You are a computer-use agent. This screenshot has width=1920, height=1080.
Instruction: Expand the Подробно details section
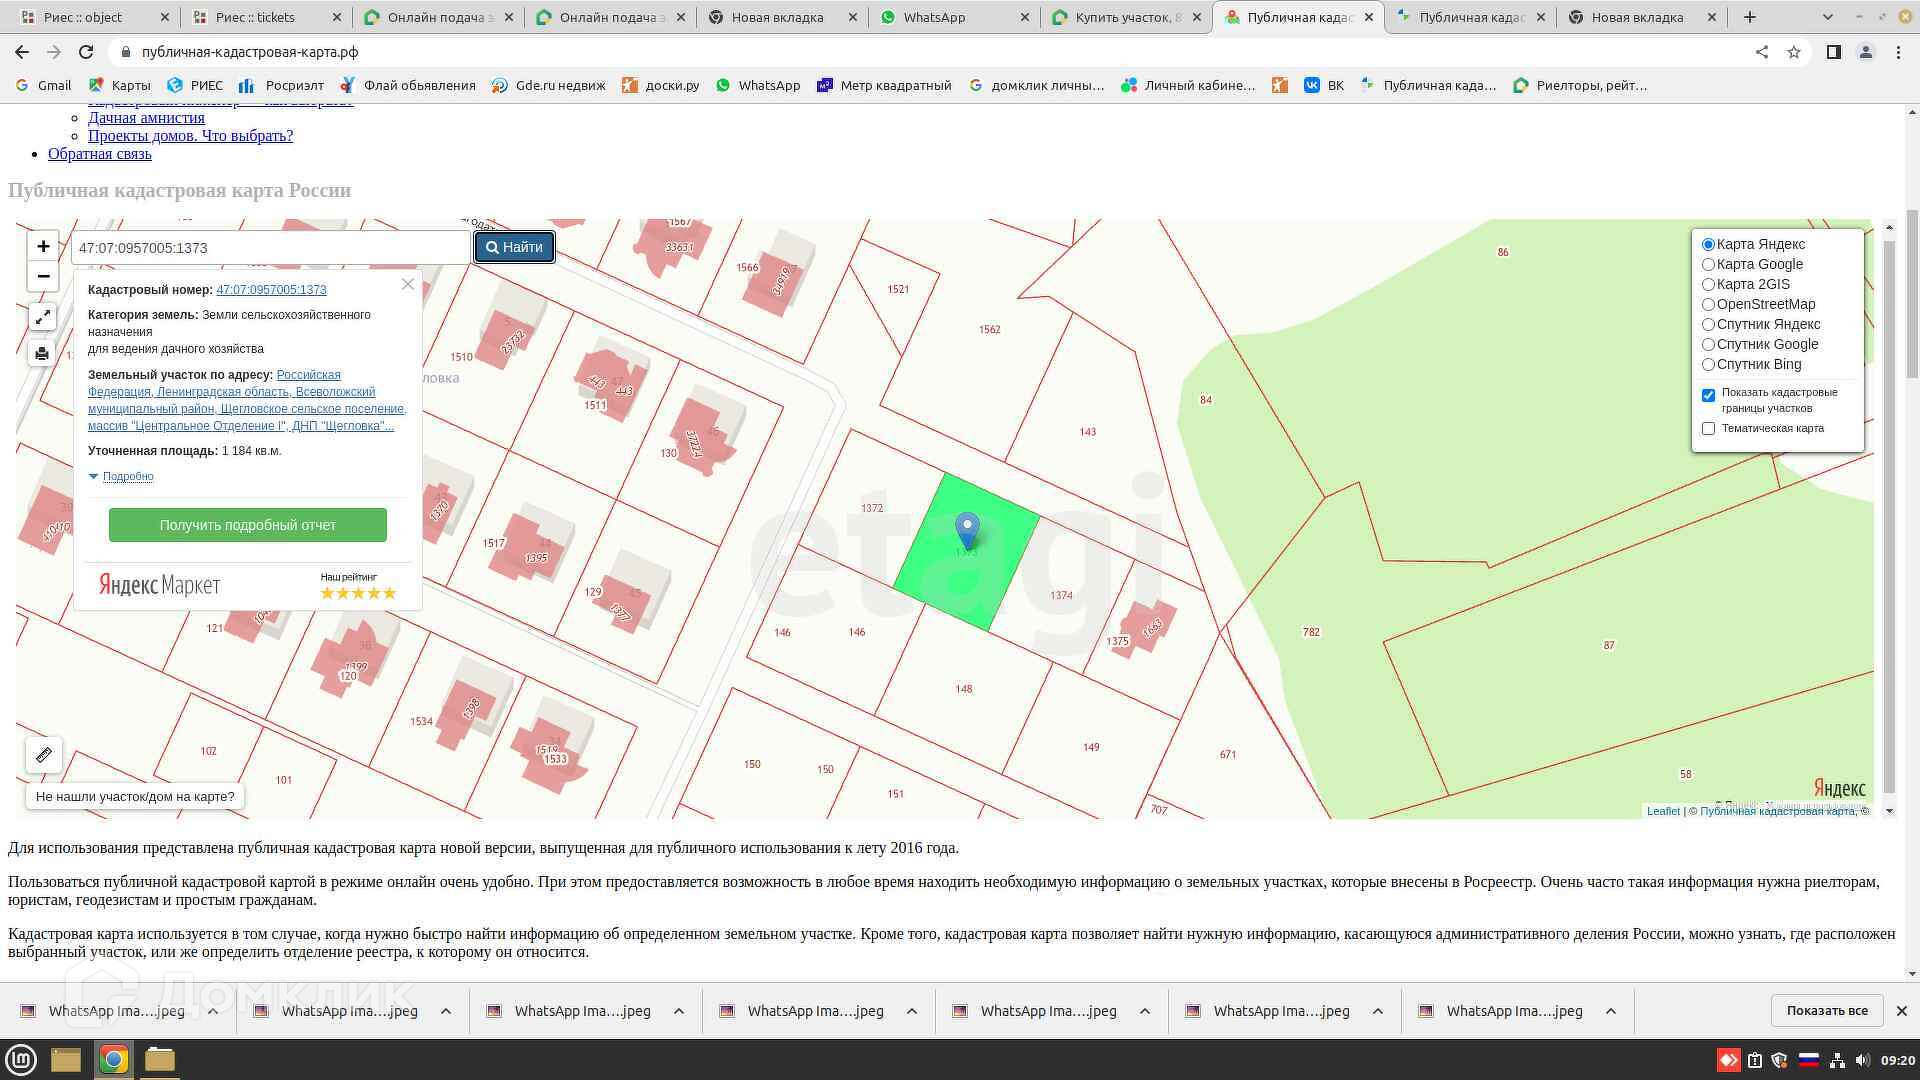(x=127, y=476)
